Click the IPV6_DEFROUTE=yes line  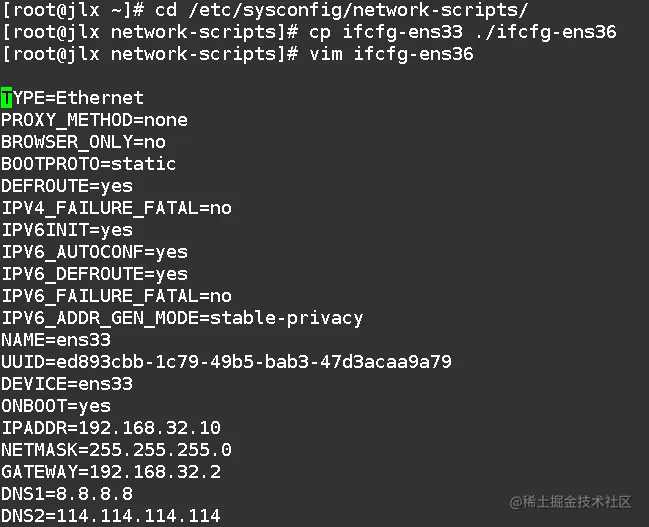pos(94,274)
